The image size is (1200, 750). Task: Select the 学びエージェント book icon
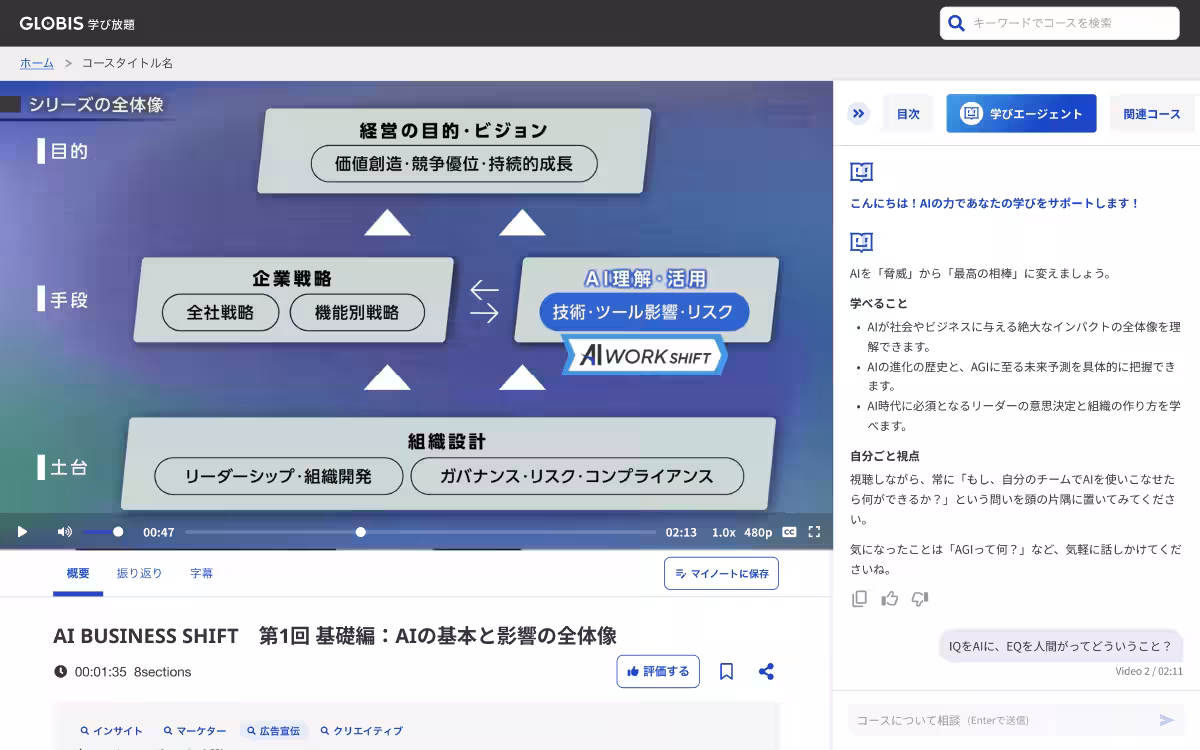pos(969,113)
